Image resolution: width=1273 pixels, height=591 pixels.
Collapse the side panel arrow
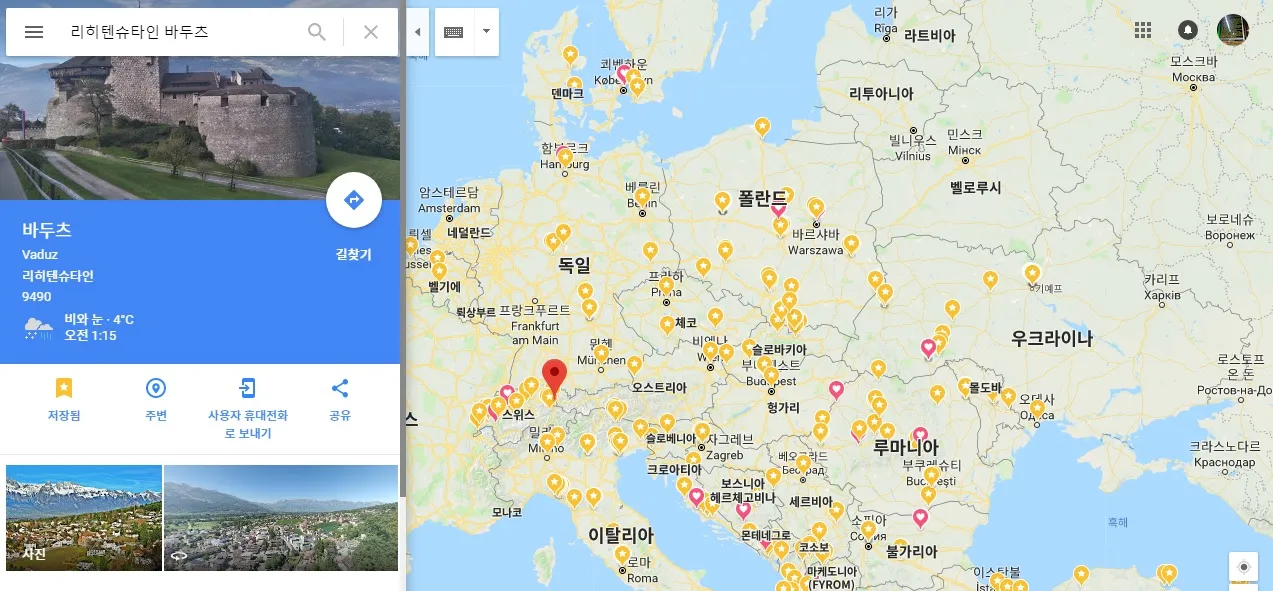click(x=418, y=32)
